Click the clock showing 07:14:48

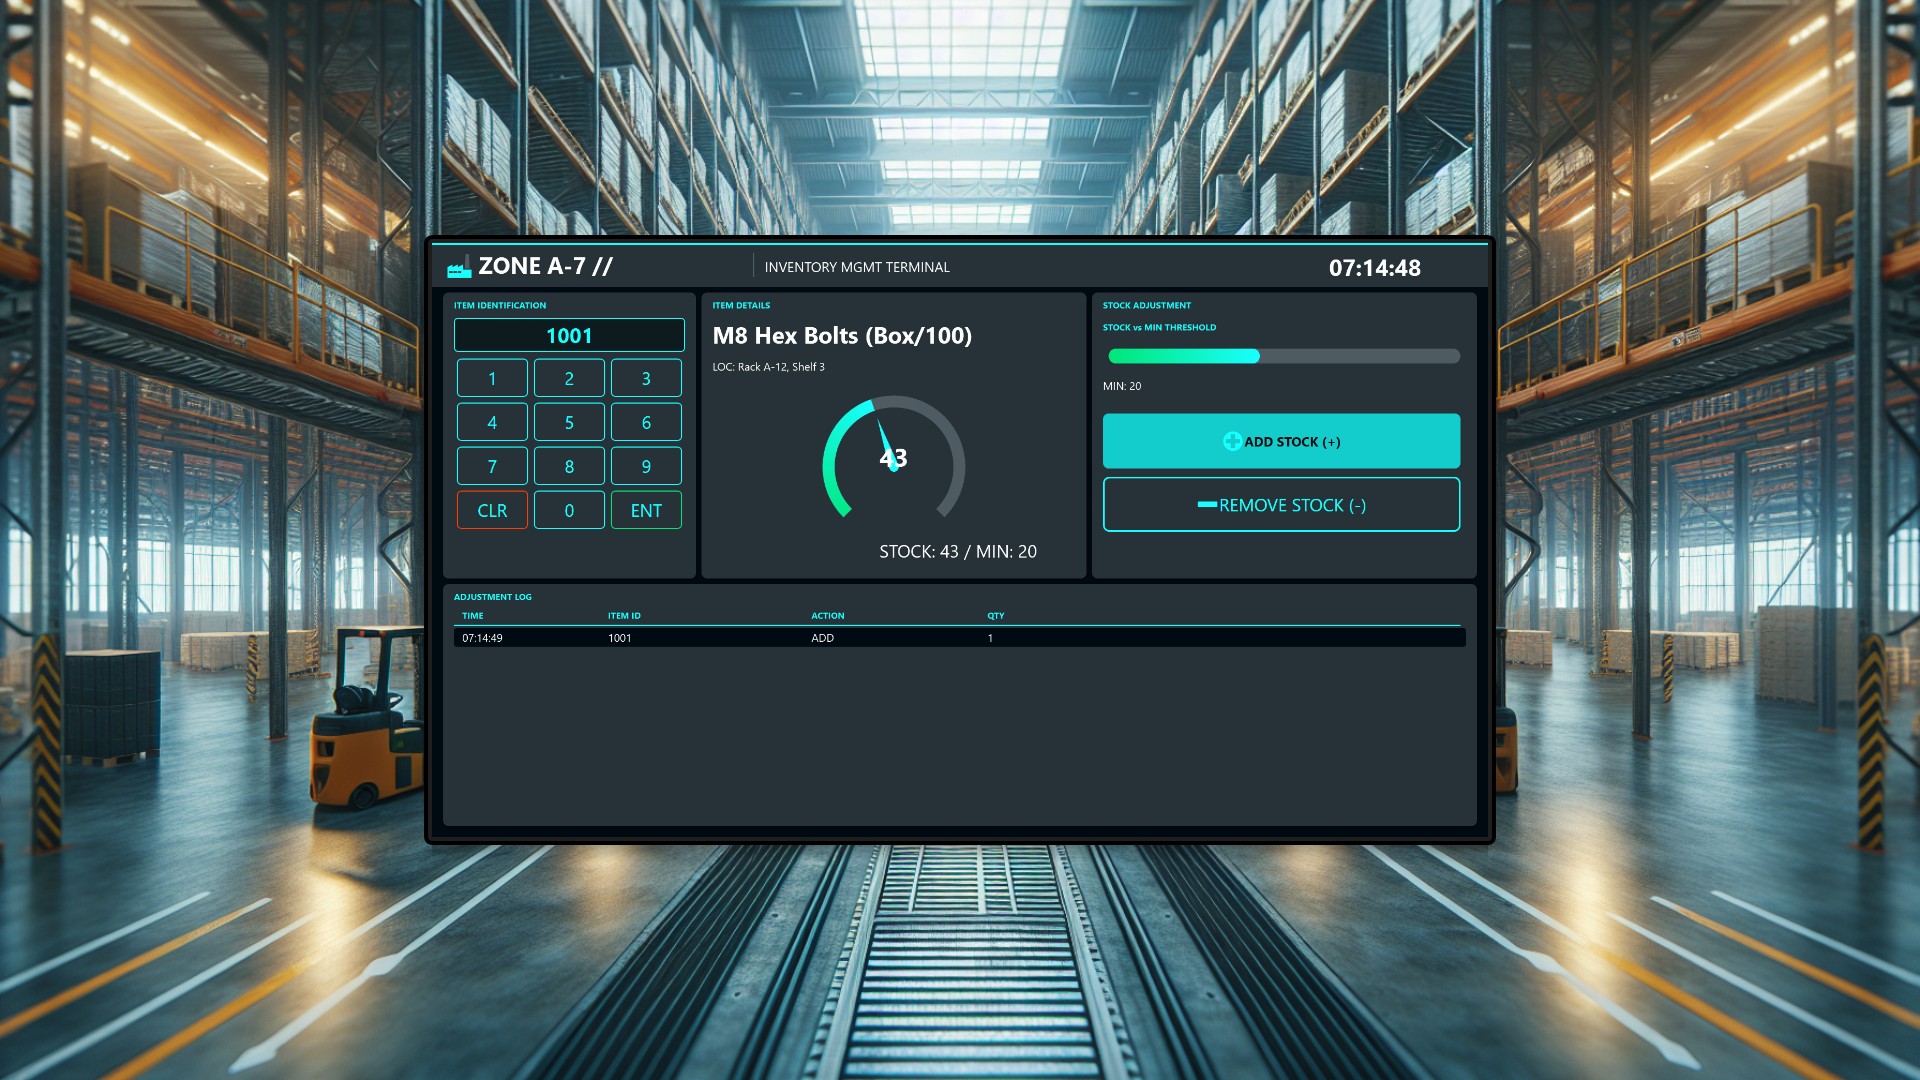(x=1375, y=267)
